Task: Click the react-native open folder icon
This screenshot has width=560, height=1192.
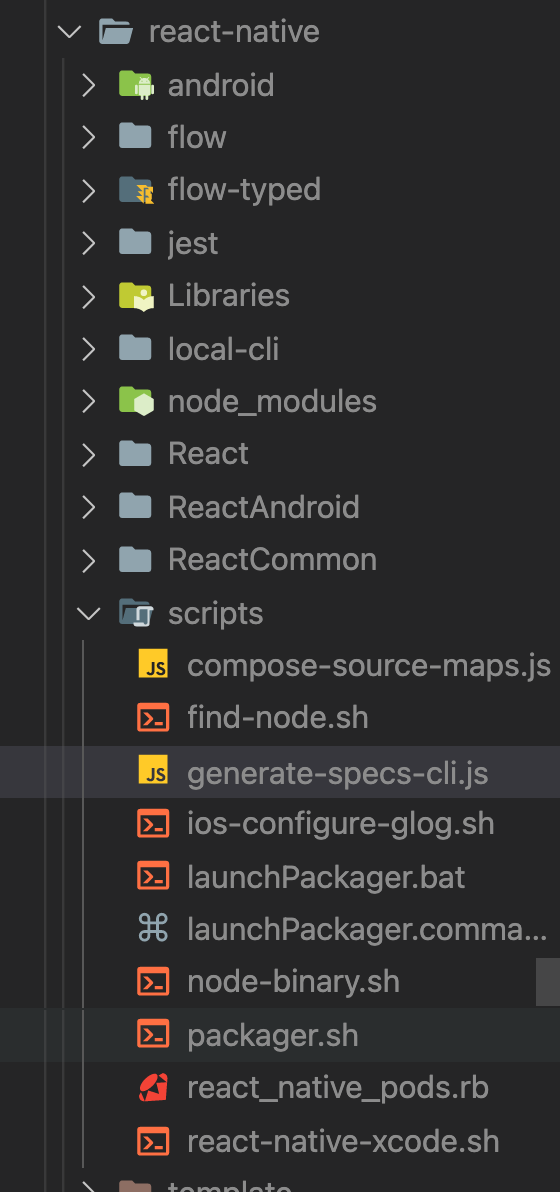Action: click(115, 32)
